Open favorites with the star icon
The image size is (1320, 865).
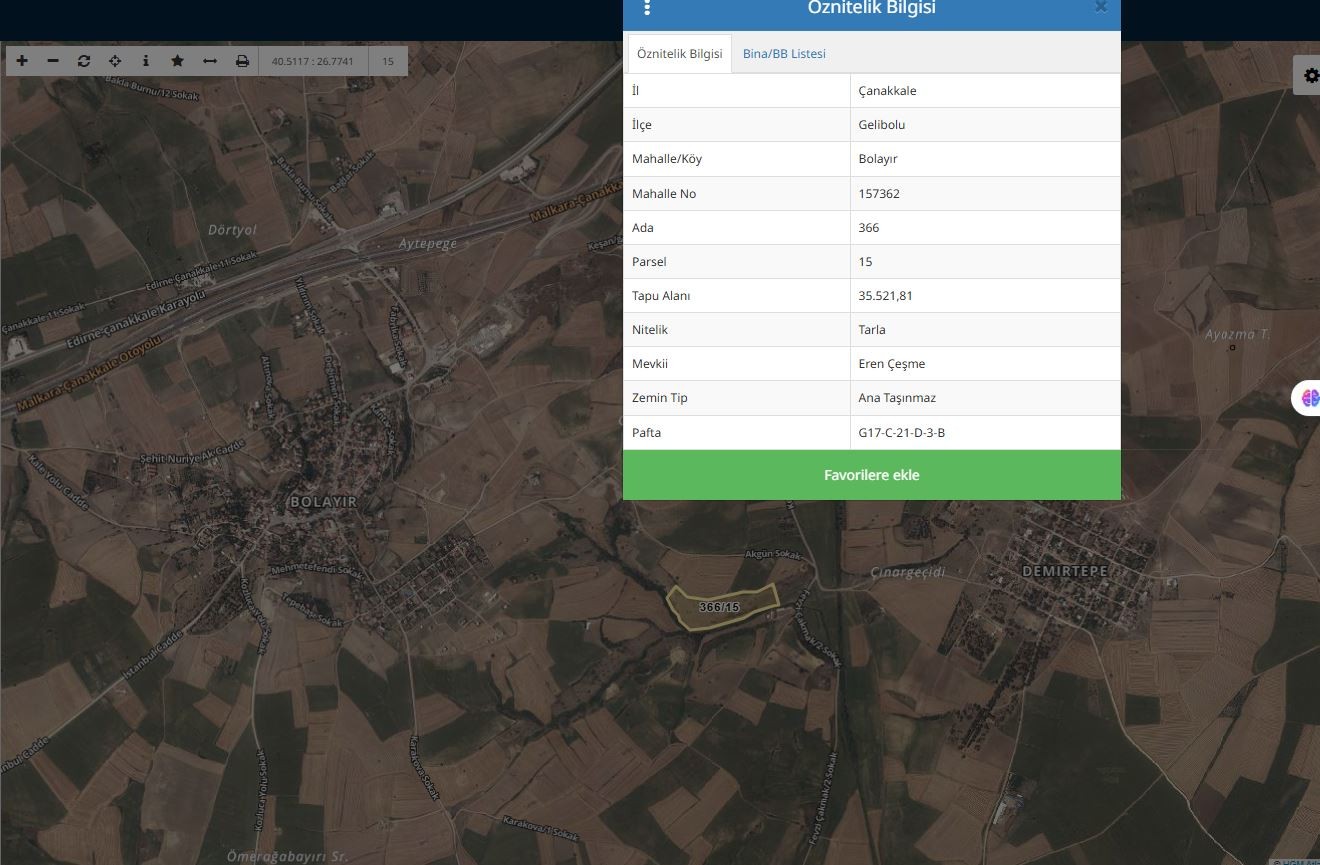177,61
